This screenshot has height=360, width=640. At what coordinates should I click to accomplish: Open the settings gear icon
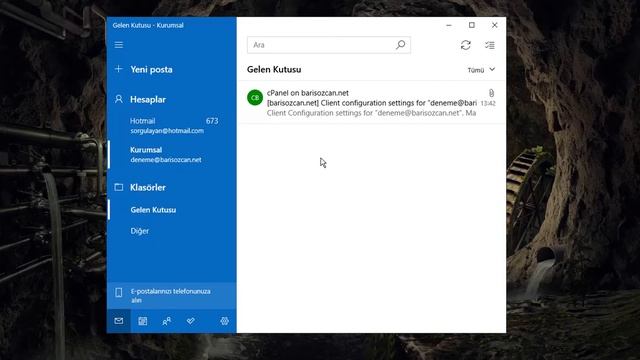tap(224, 321)
